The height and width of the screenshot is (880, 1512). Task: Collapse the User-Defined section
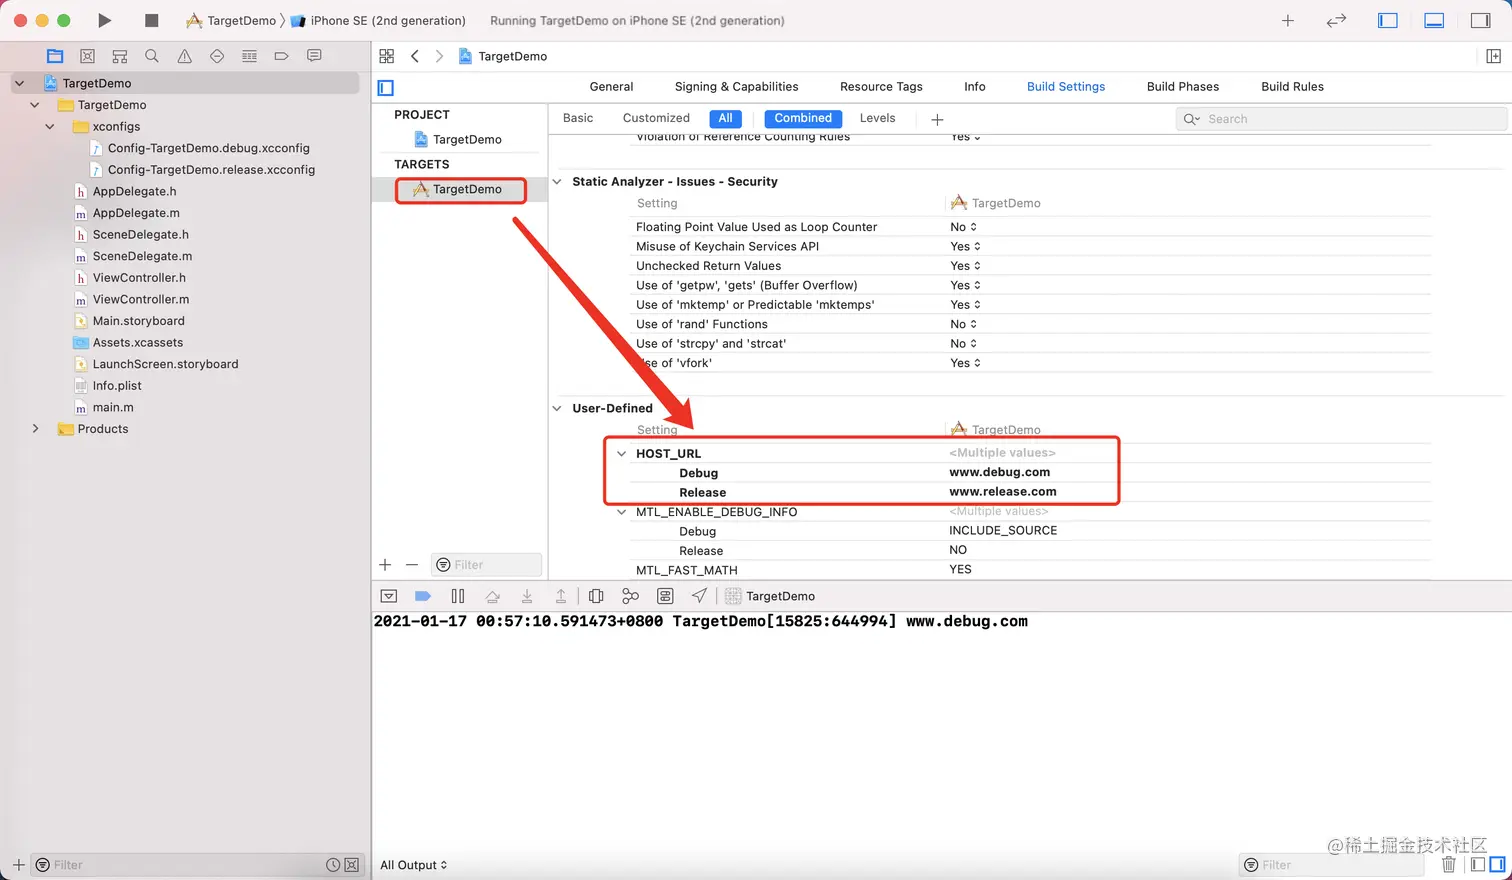click(557, 408)
